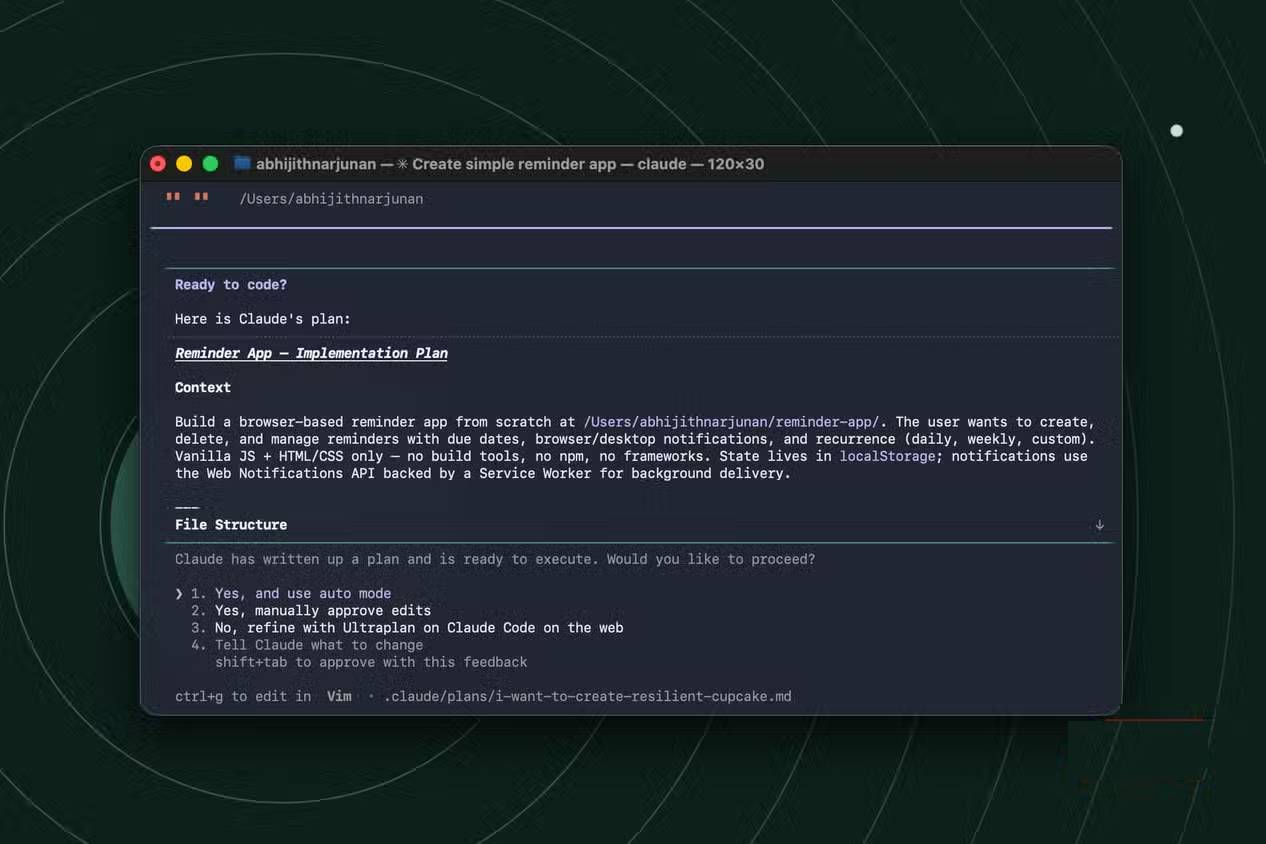Choose option 2 Yes, manually approve edits
Image resolution: width=1266 pixels, height=844 pixels.
tap(311, 610)
